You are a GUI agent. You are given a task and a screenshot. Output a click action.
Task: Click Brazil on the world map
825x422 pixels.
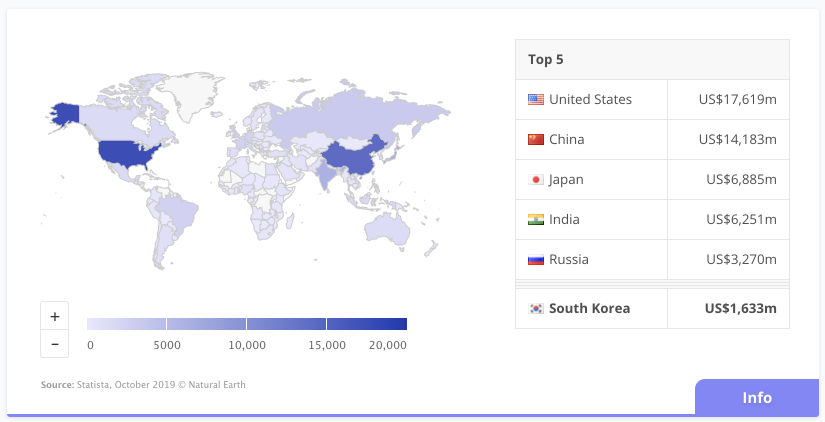click(176, 213)
